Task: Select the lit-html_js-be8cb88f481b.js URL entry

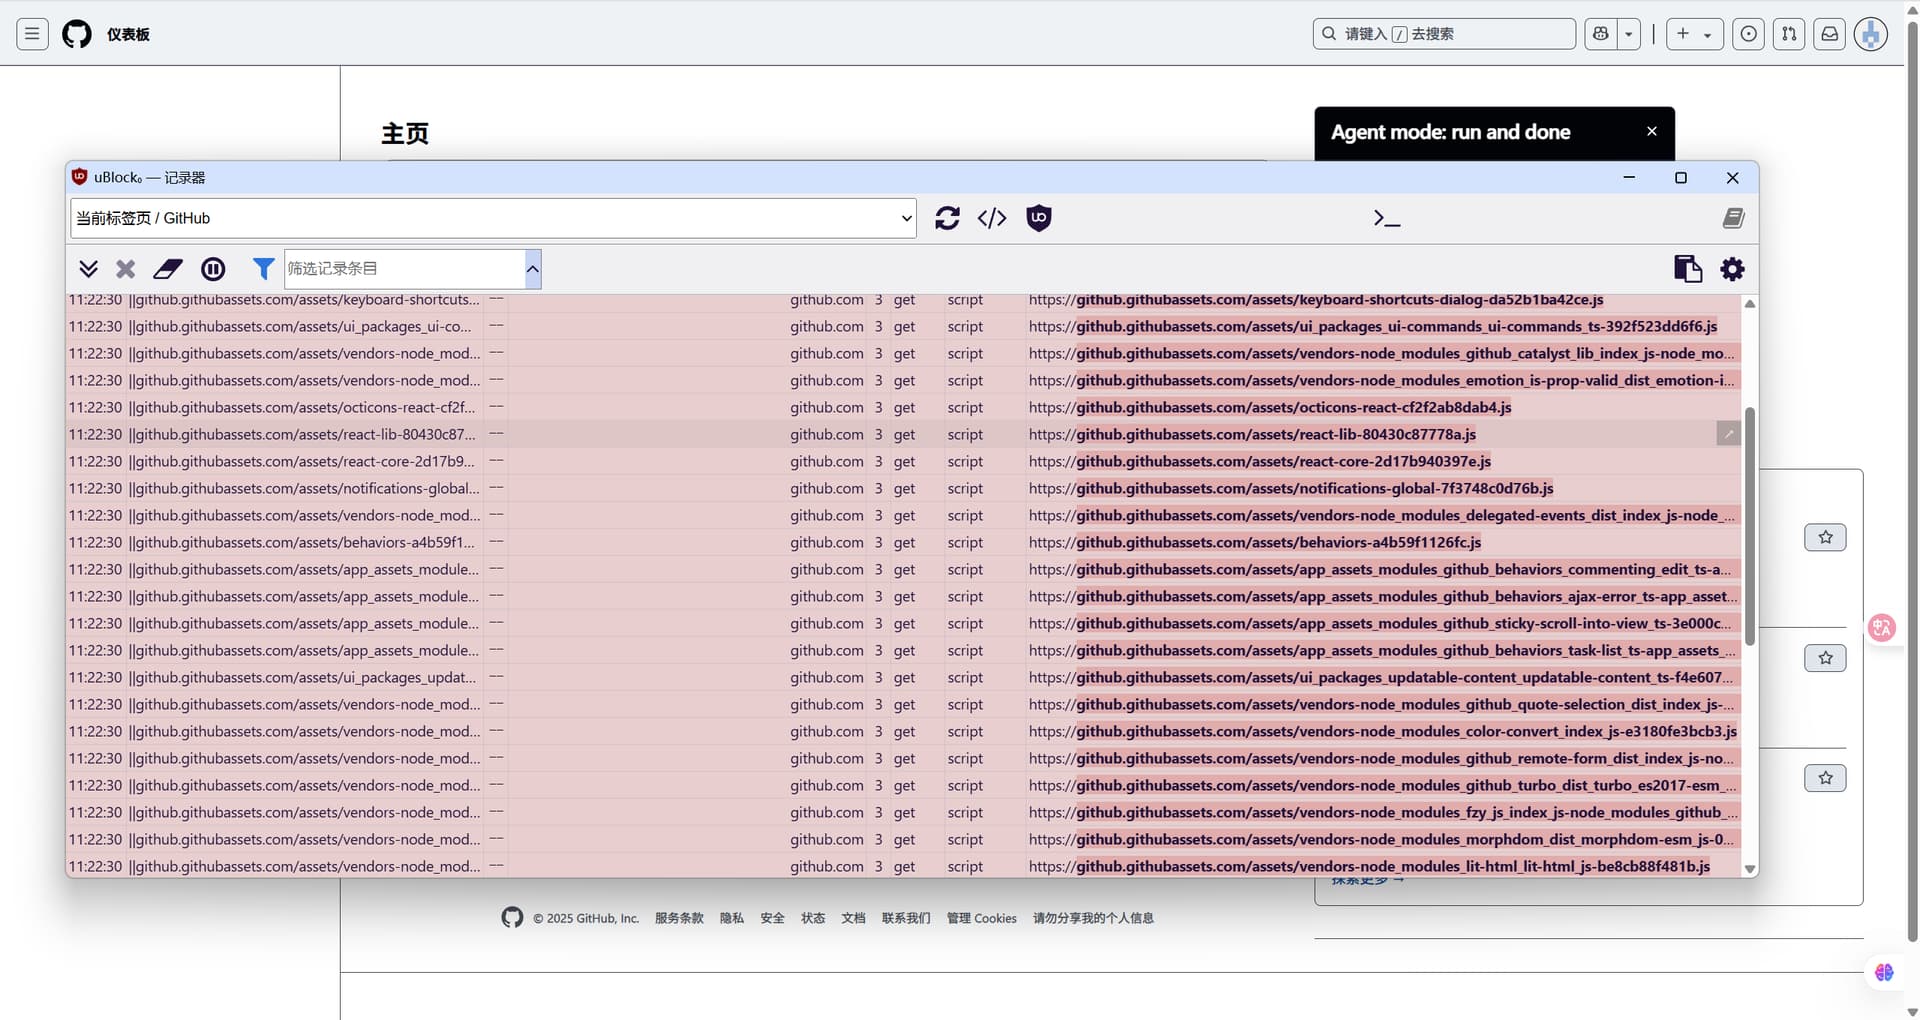Action: point(1369,866)
